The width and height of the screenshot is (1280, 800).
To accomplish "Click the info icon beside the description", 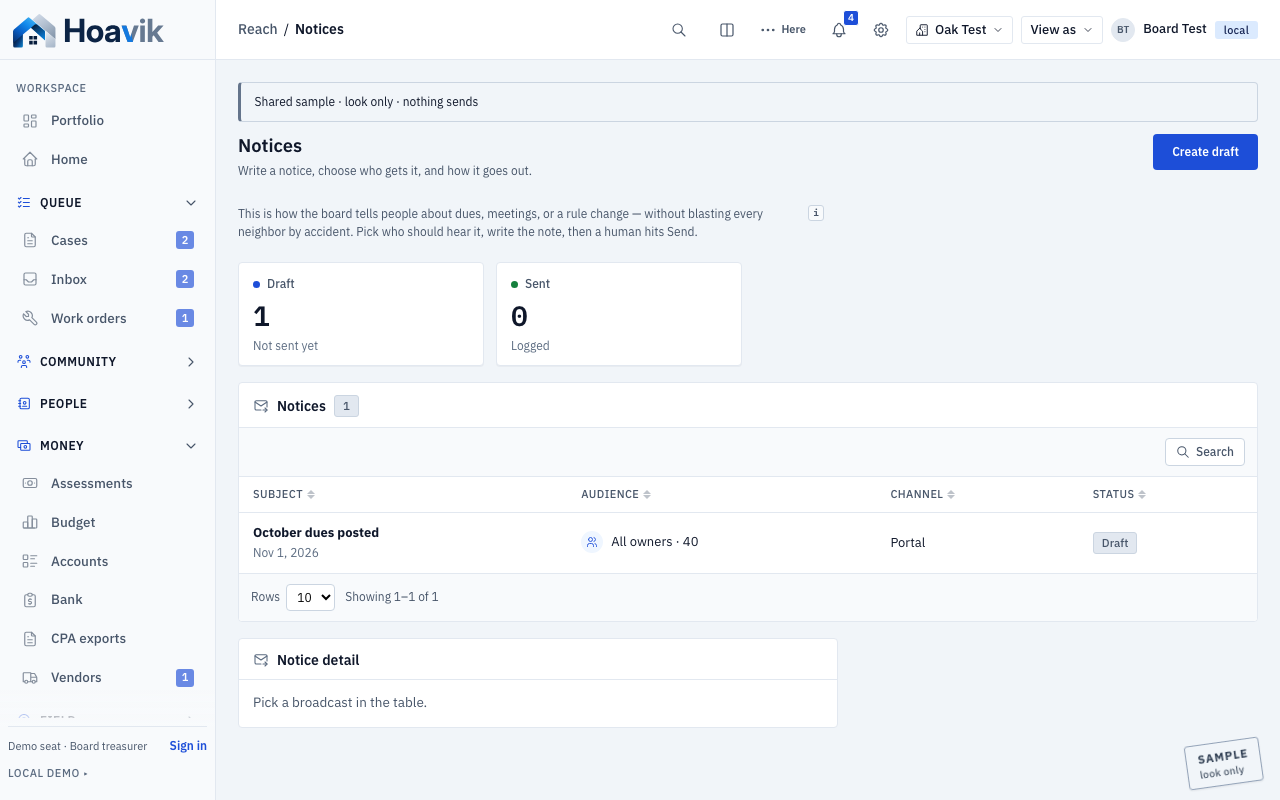I will click(816, 213).
